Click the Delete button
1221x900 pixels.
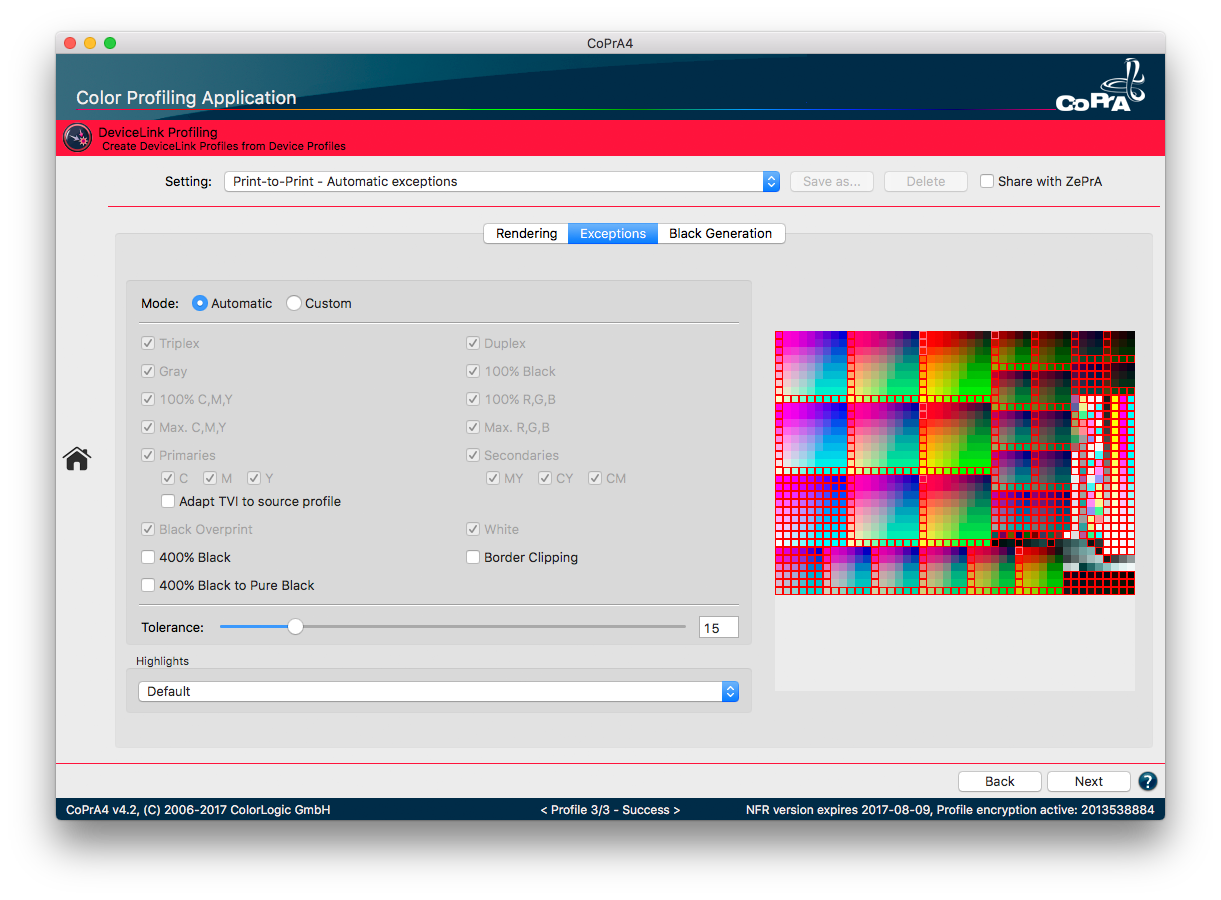click(x=926, y=181)
